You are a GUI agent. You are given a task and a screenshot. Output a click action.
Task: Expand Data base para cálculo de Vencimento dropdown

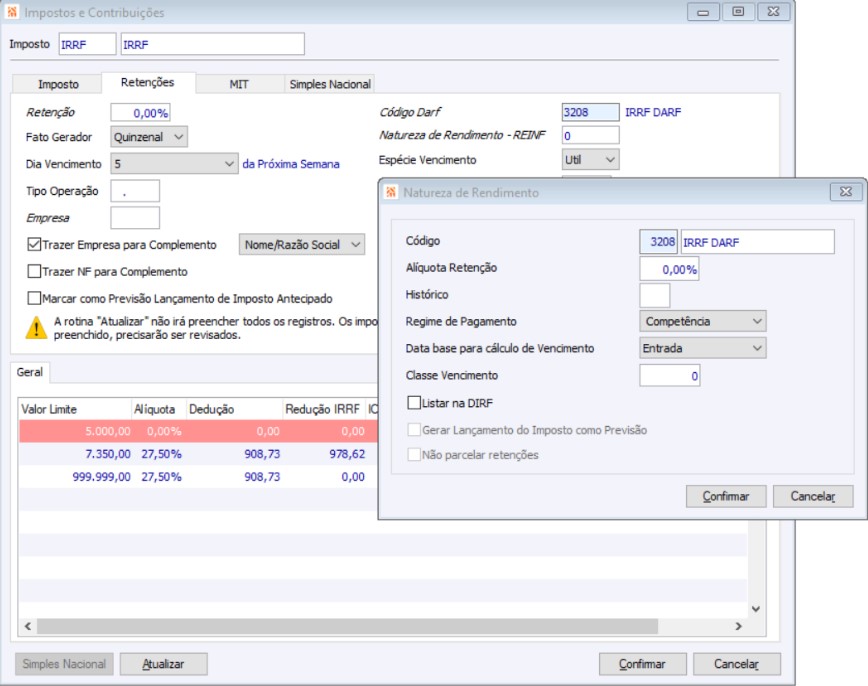point(702,348)
